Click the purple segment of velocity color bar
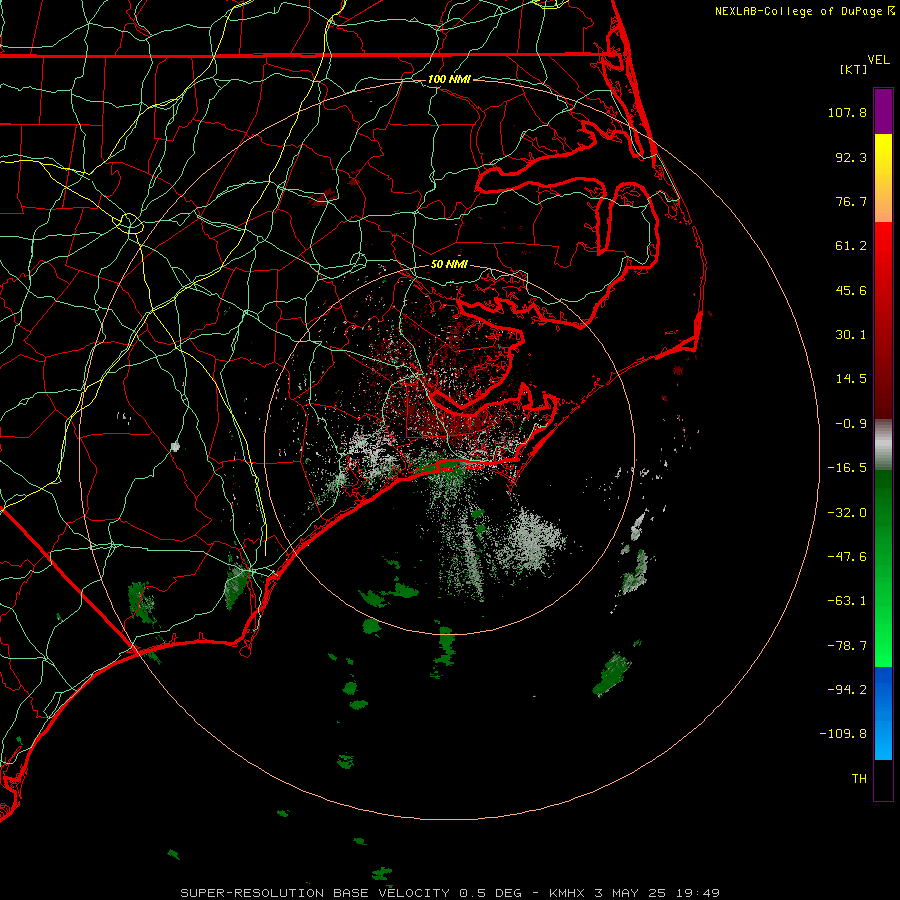 click(883, 111)
